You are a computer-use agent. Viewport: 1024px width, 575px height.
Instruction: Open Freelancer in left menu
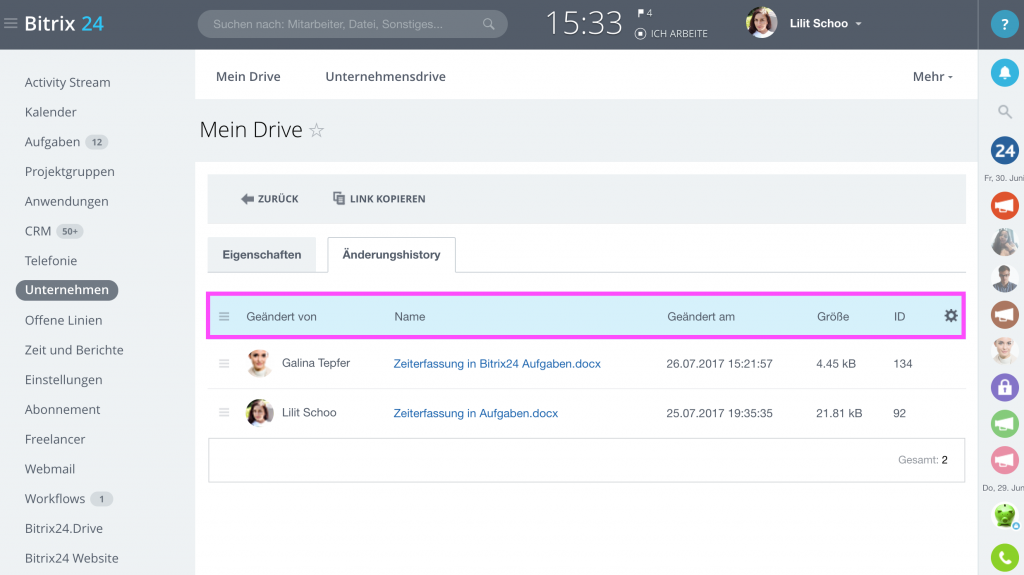[x=55, y=439]
